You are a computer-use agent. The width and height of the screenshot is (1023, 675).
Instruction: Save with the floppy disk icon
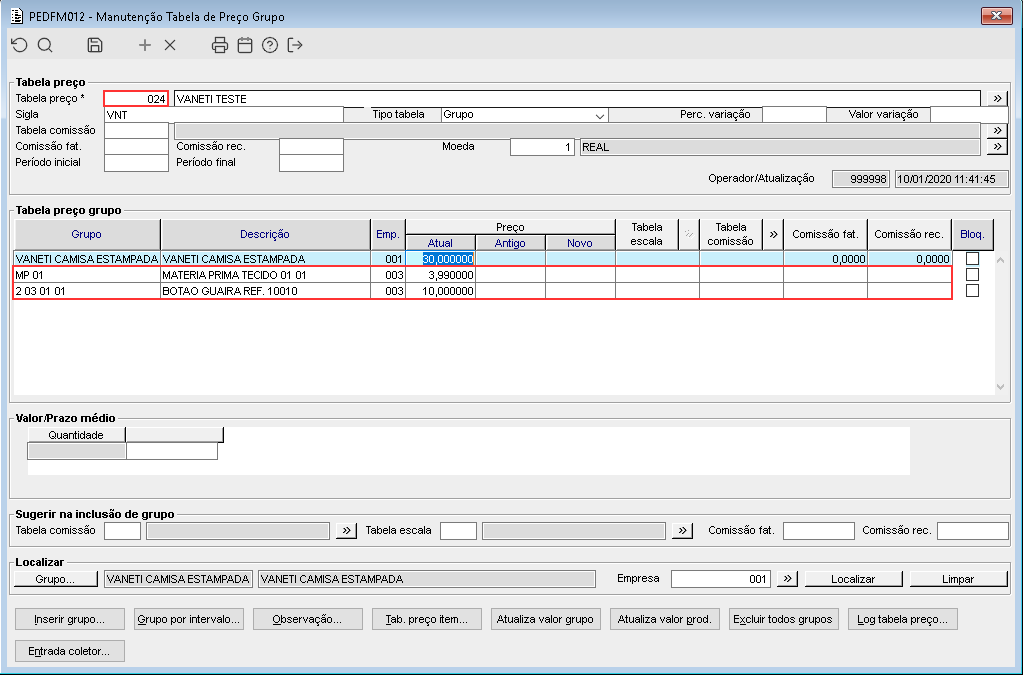click(x=95, y=45)
